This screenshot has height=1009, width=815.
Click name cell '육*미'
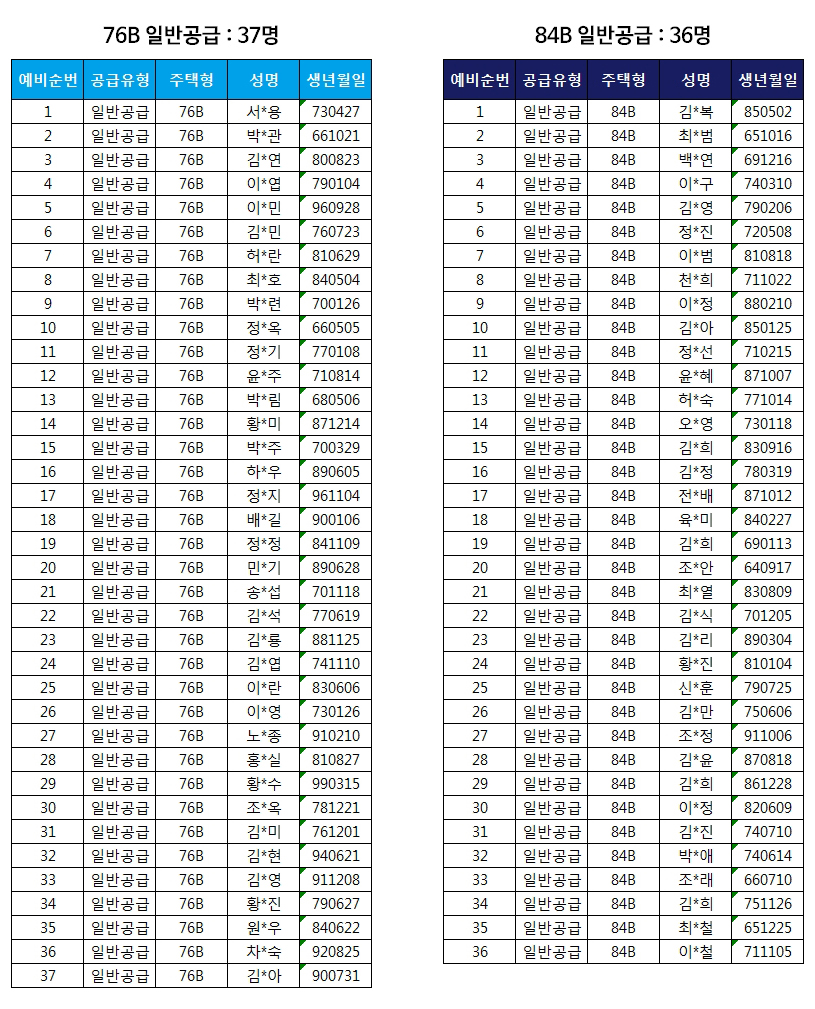pos(695,520)
